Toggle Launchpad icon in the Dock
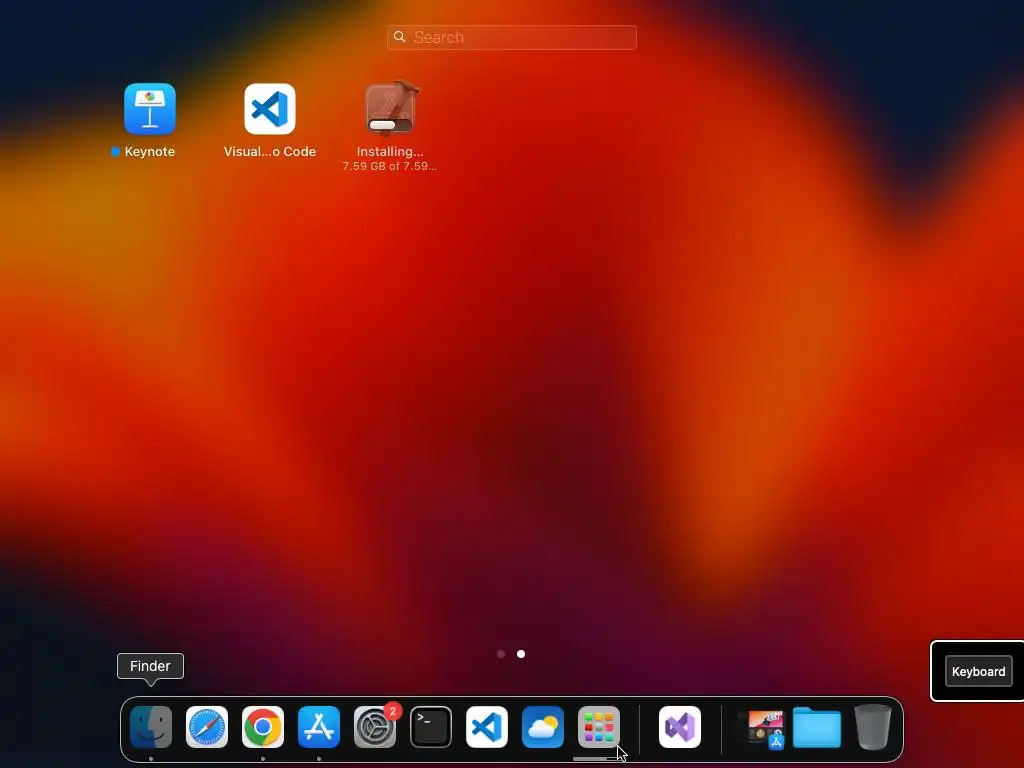 (599, 727)
